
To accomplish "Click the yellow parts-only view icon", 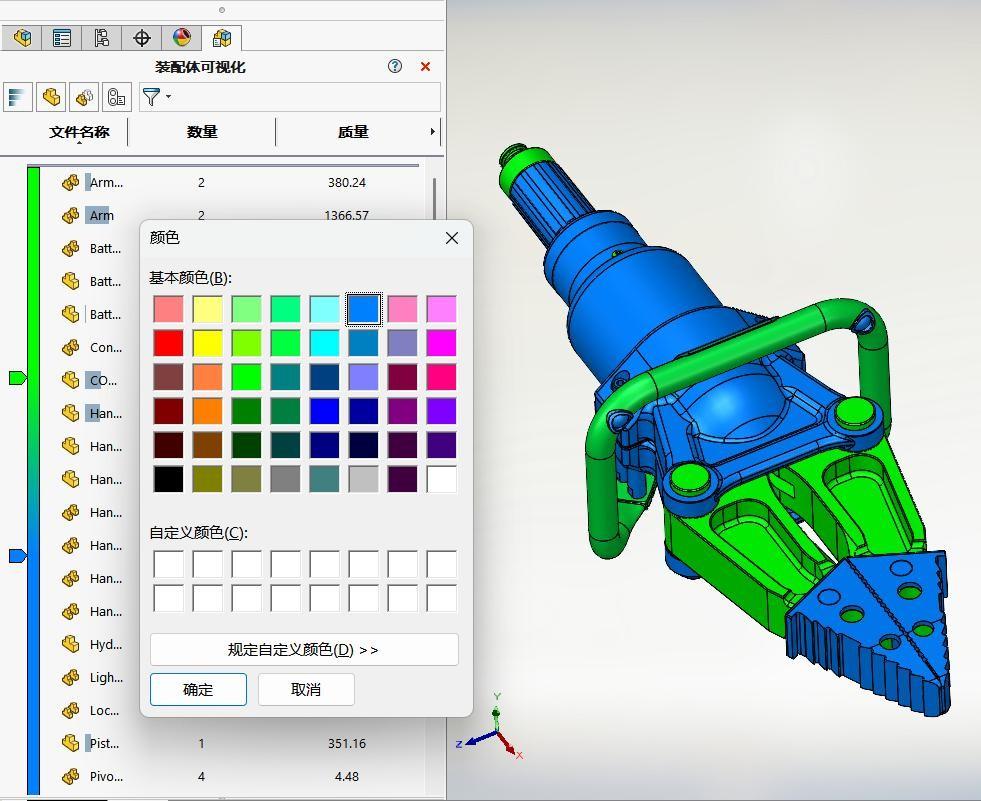I will pyautogui.click(x=51, y=97).
